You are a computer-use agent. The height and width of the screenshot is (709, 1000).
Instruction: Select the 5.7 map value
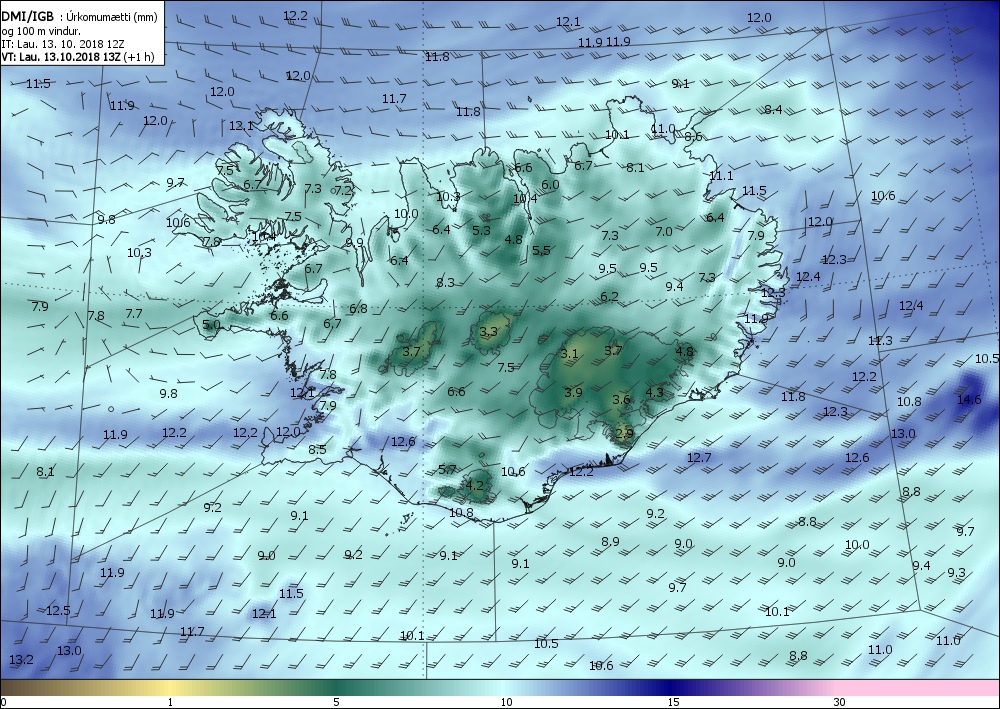pyautogui.click(x=448, y=470)
